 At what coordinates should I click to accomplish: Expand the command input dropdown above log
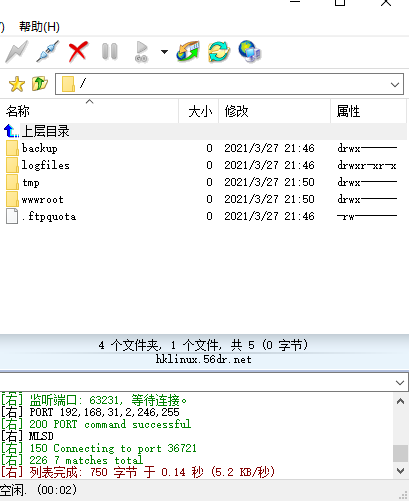tap(400, 382)
